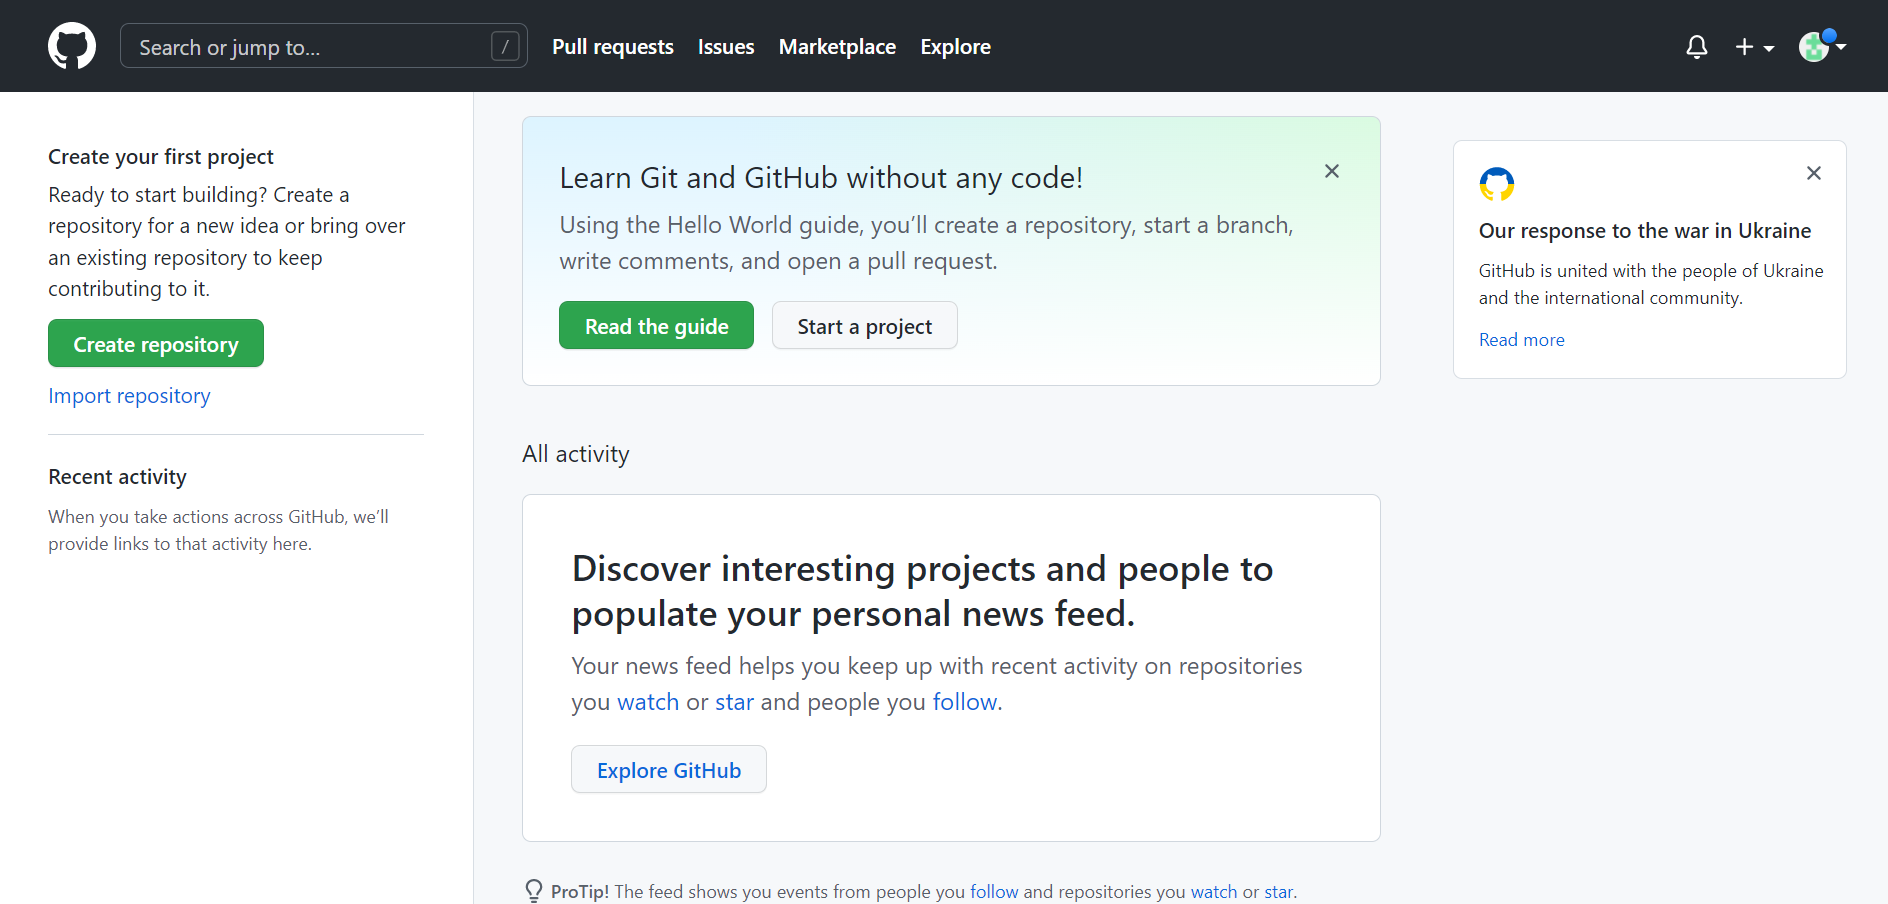
Task: Click the All activity heading
Action: 576,454
